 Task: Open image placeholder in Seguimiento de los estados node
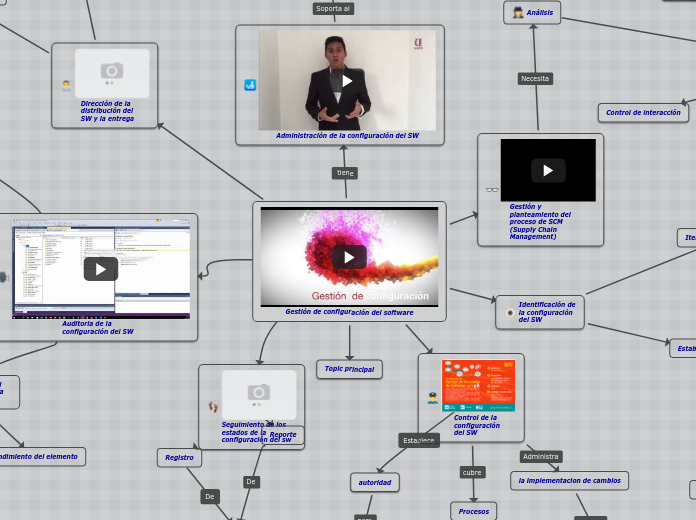259,395
